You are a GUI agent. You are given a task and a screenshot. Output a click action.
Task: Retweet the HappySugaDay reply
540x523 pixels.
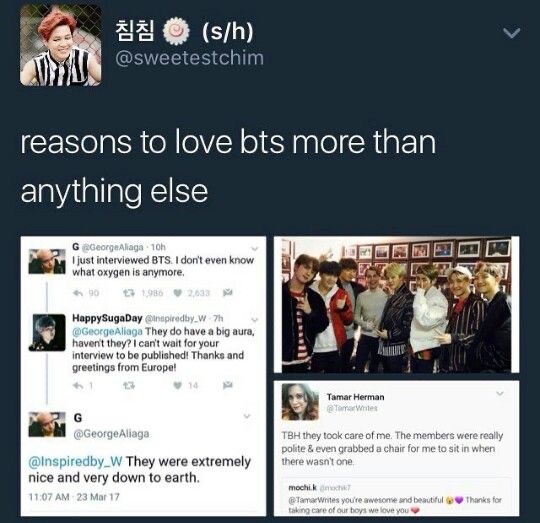pyautogui.click(x=129, y=385)
